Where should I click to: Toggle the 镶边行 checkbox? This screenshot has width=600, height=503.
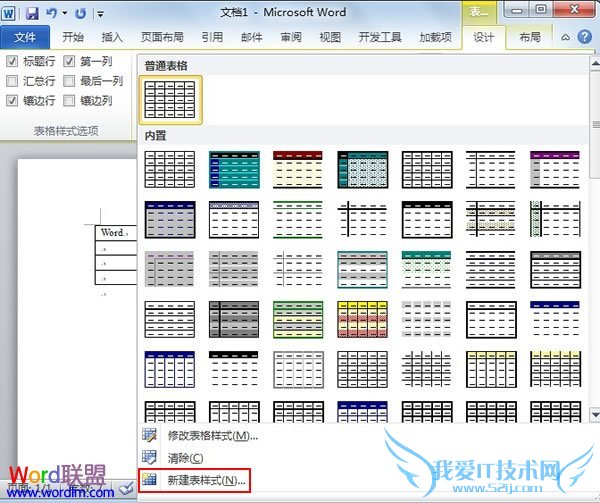coord(12,101)
